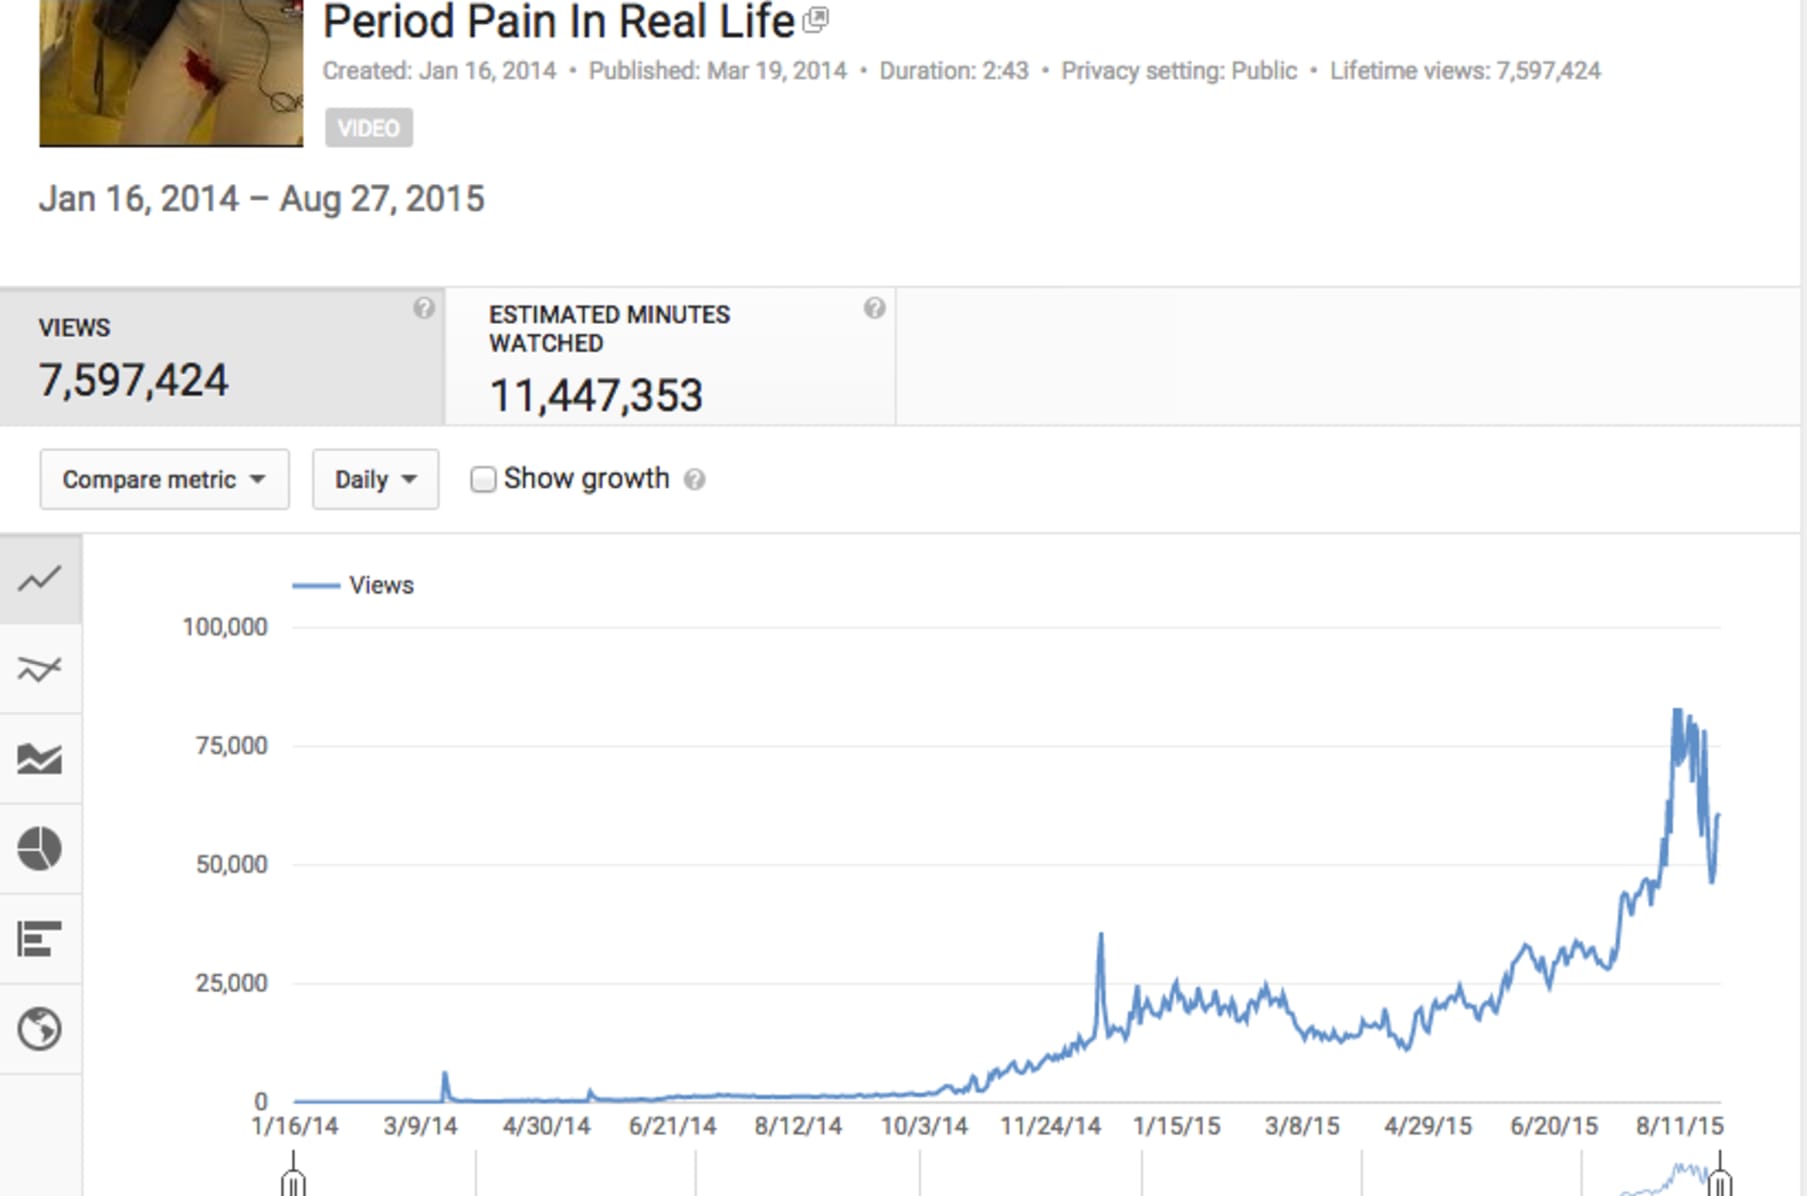Screen dimensions: 1807x1196
Task: Click the left date range slider handle
Action: [x=293, y=1182]
